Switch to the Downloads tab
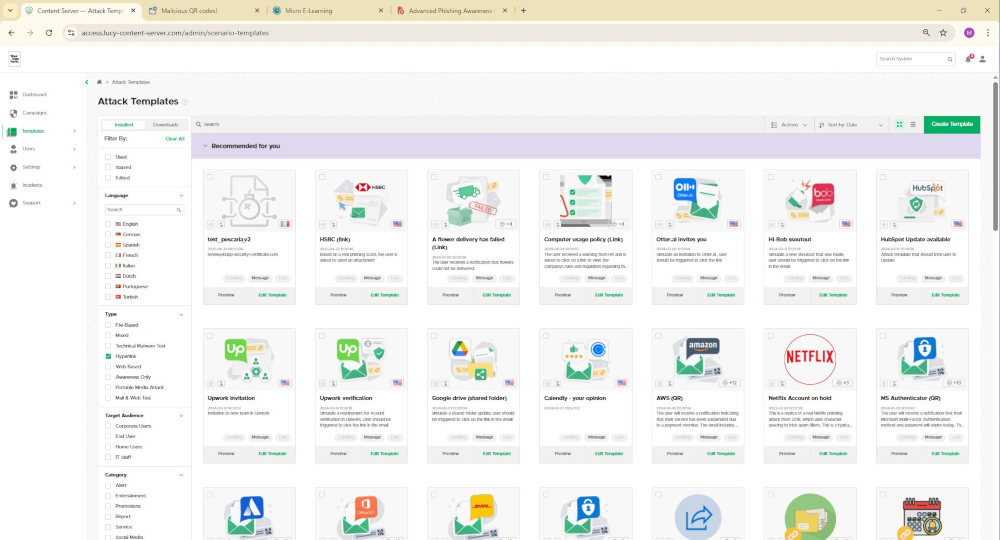Screen dimensions: 1000x540 pos(165,125)
